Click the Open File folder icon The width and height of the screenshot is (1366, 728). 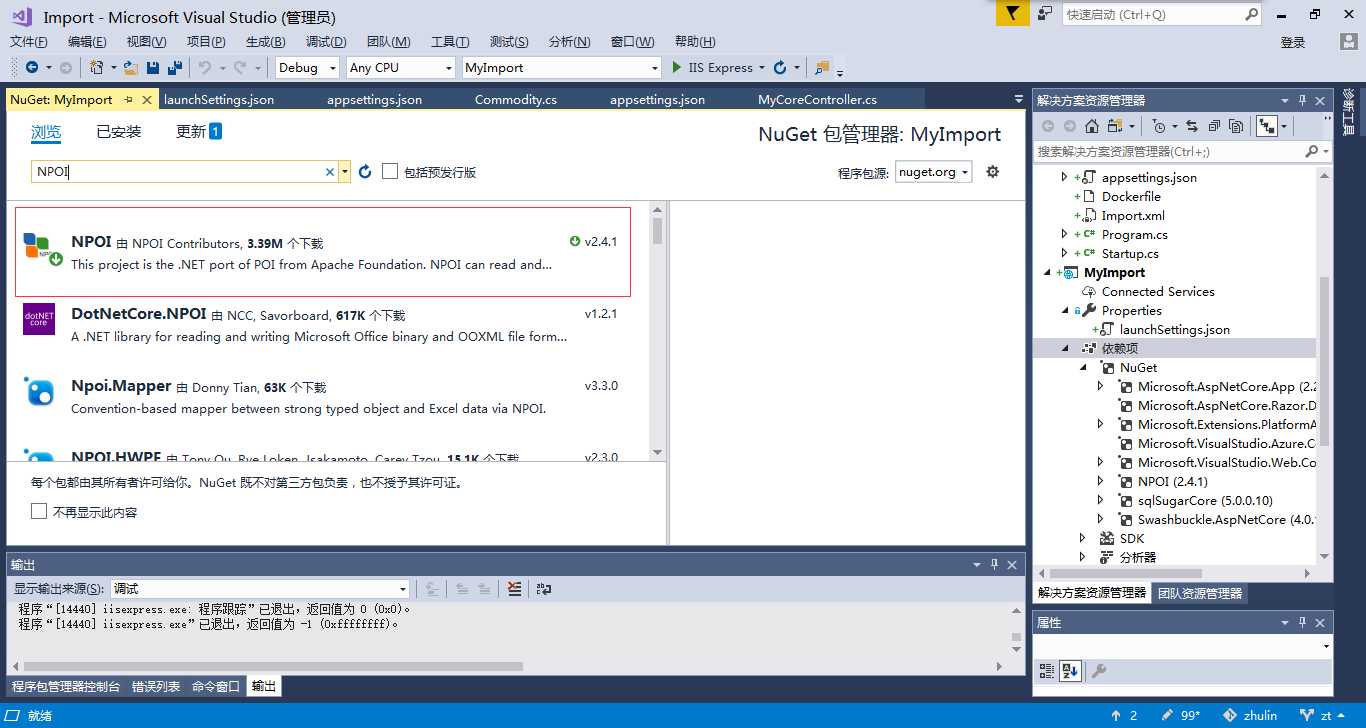point(131,67)
